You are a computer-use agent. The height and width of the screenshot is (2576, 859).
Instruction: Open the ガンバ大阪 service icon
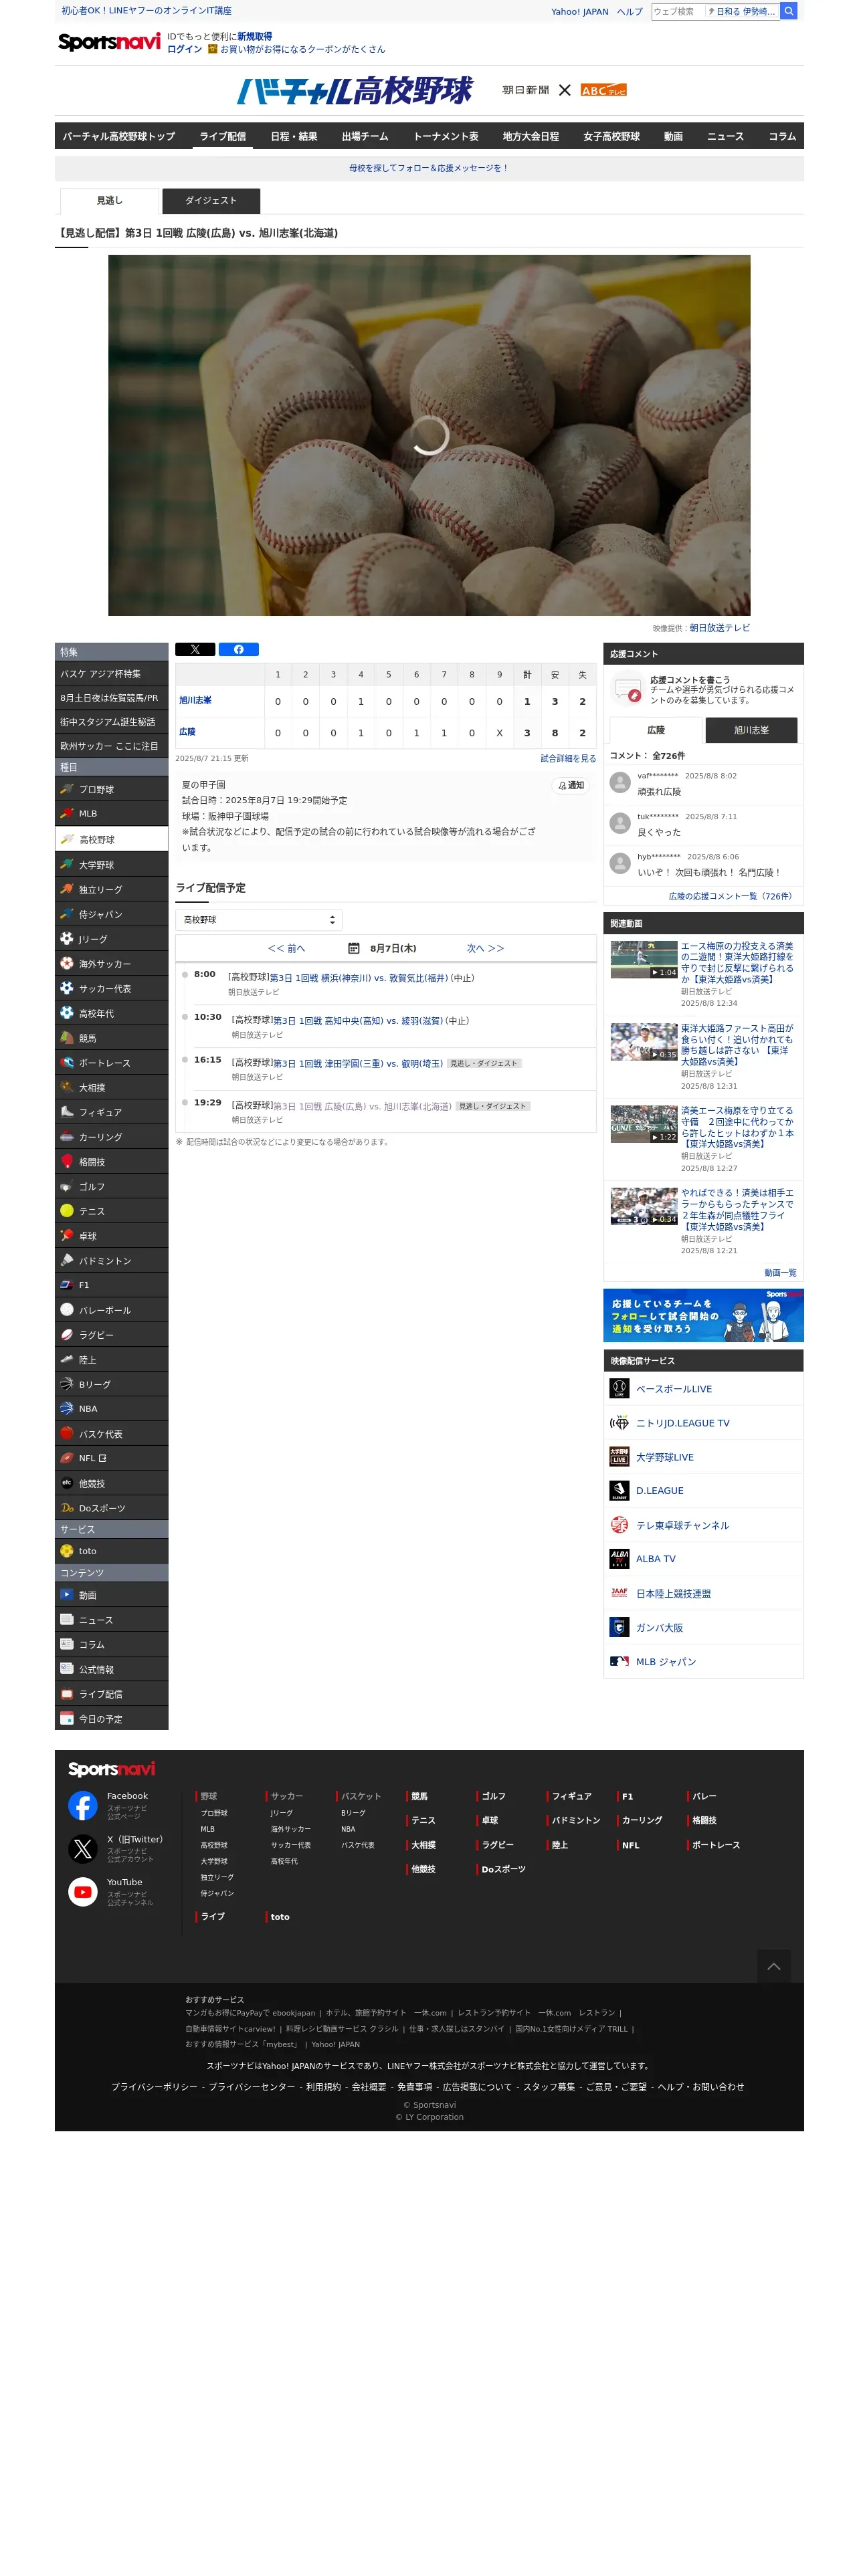point(619,1627)
